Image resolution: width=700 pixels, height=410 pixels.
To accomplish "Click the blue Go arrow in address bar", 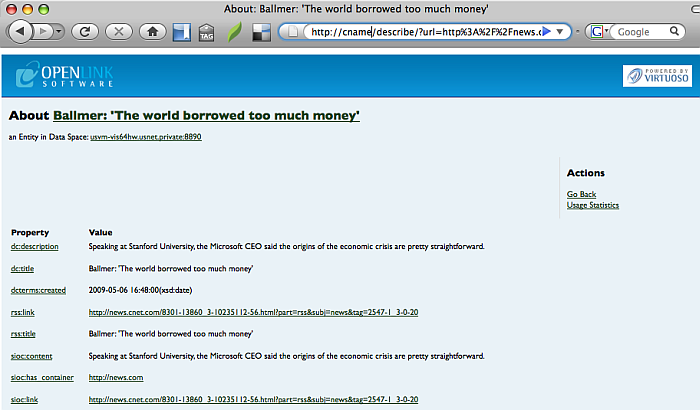I will (546, 31).
